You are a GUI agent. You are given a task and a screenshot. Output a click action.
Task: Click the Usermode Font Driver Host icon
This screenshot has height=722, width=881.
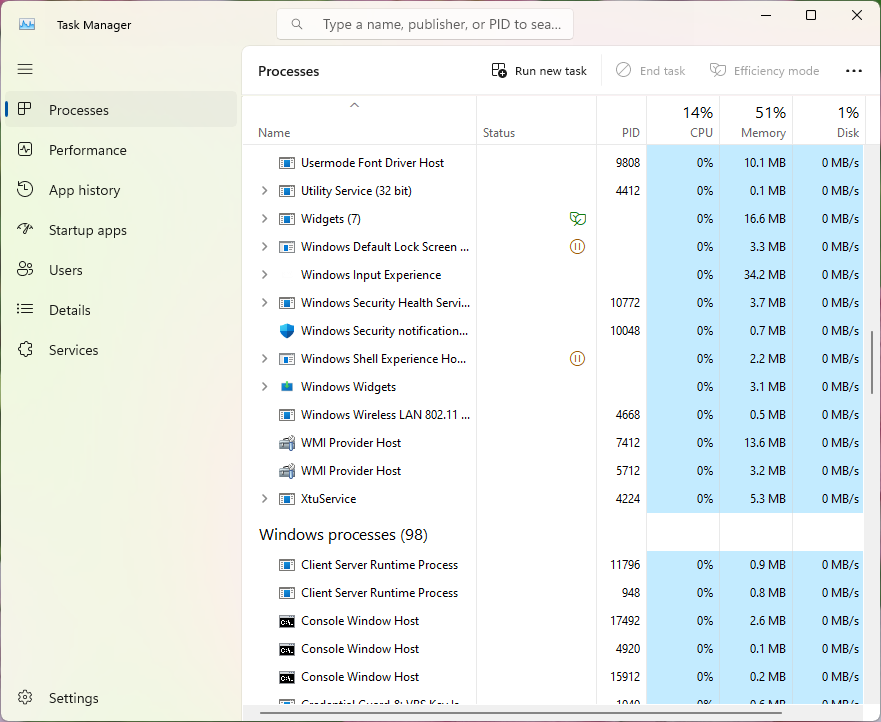point(287,163)
